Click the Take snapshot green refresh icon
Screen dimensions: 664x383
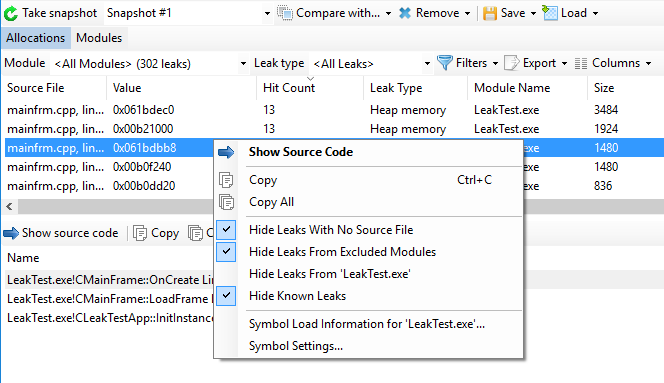[x=11, y=14]
